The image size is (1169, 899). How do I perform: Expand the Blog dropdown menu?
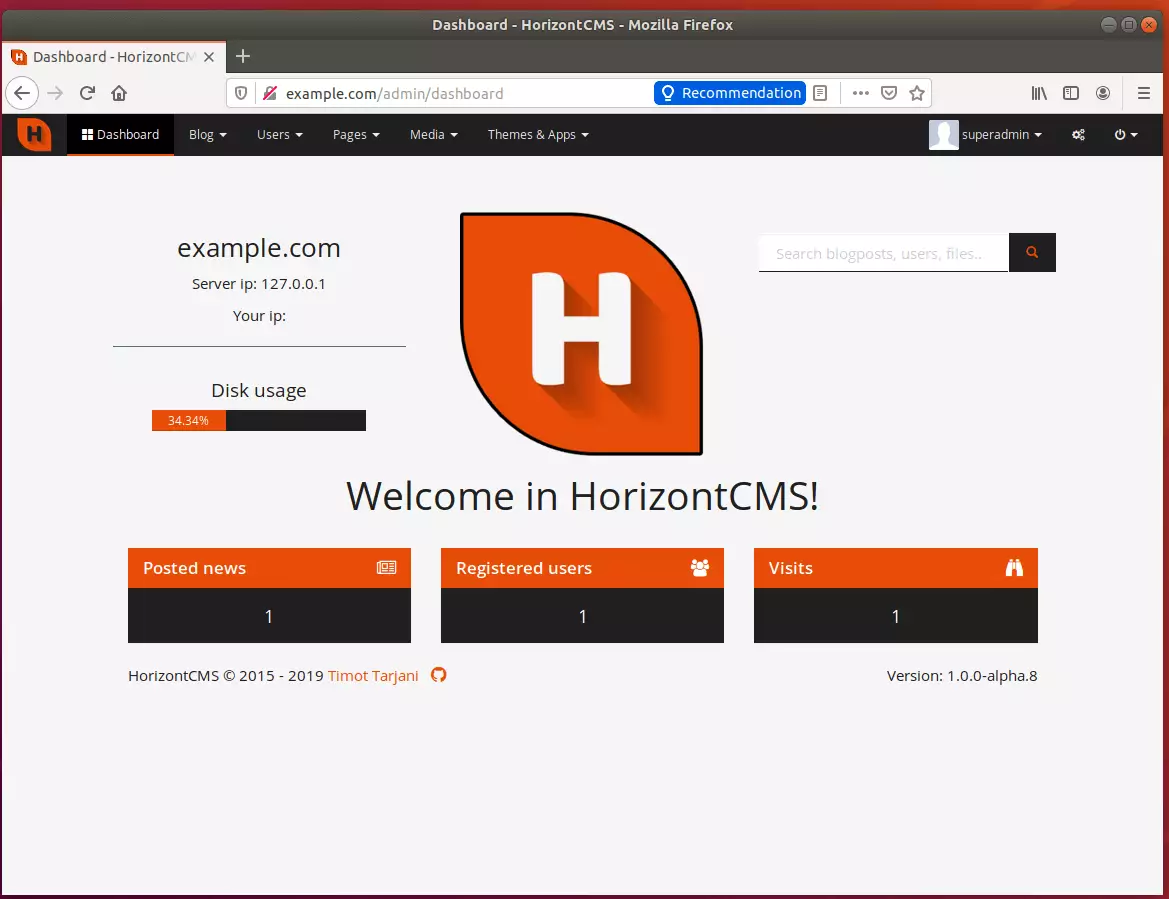207,135
